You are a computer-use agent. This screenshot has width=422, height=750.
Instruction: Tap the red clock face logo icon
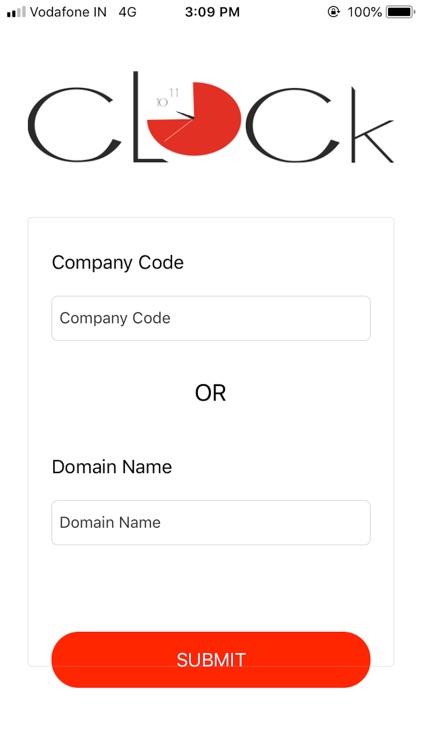click(194, 119)
